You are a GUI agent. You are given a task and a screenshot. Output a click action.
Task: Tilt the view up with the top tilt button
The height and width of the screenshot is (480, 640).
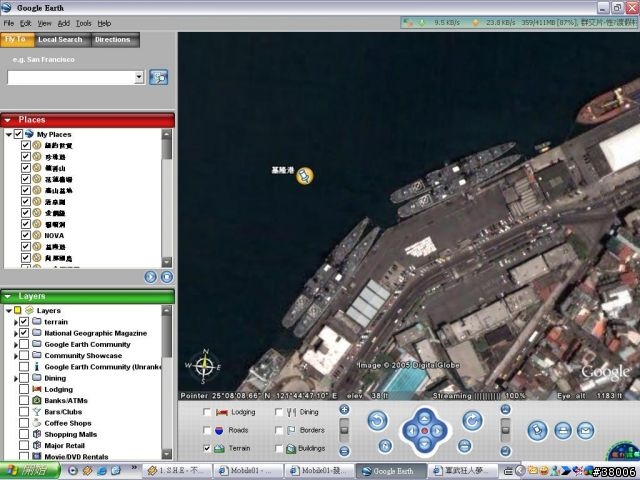(x=505, y=409)
